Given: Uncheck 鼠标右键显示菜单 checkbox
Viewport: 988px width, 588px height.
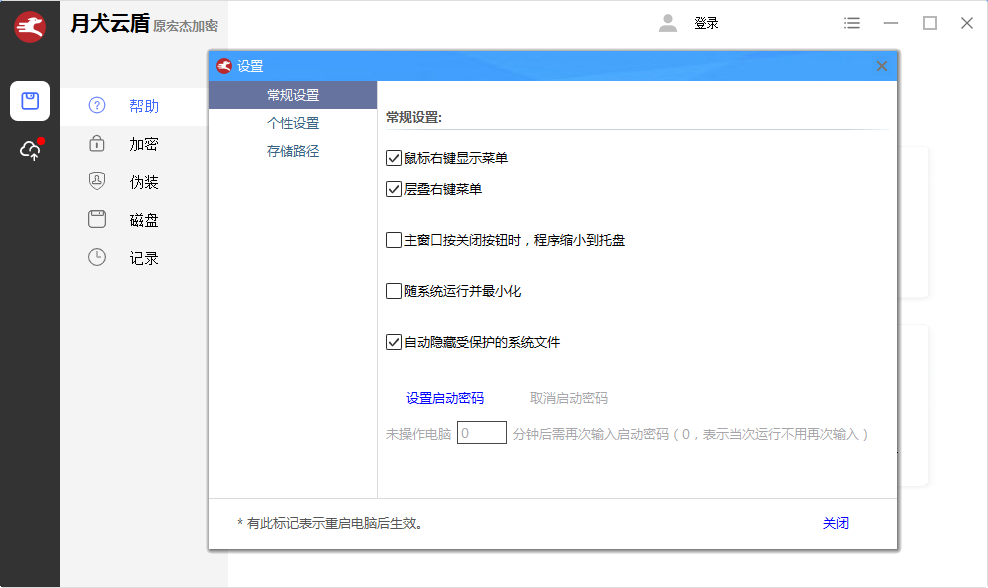Looking at the screenshot, I should pos(394,158).
